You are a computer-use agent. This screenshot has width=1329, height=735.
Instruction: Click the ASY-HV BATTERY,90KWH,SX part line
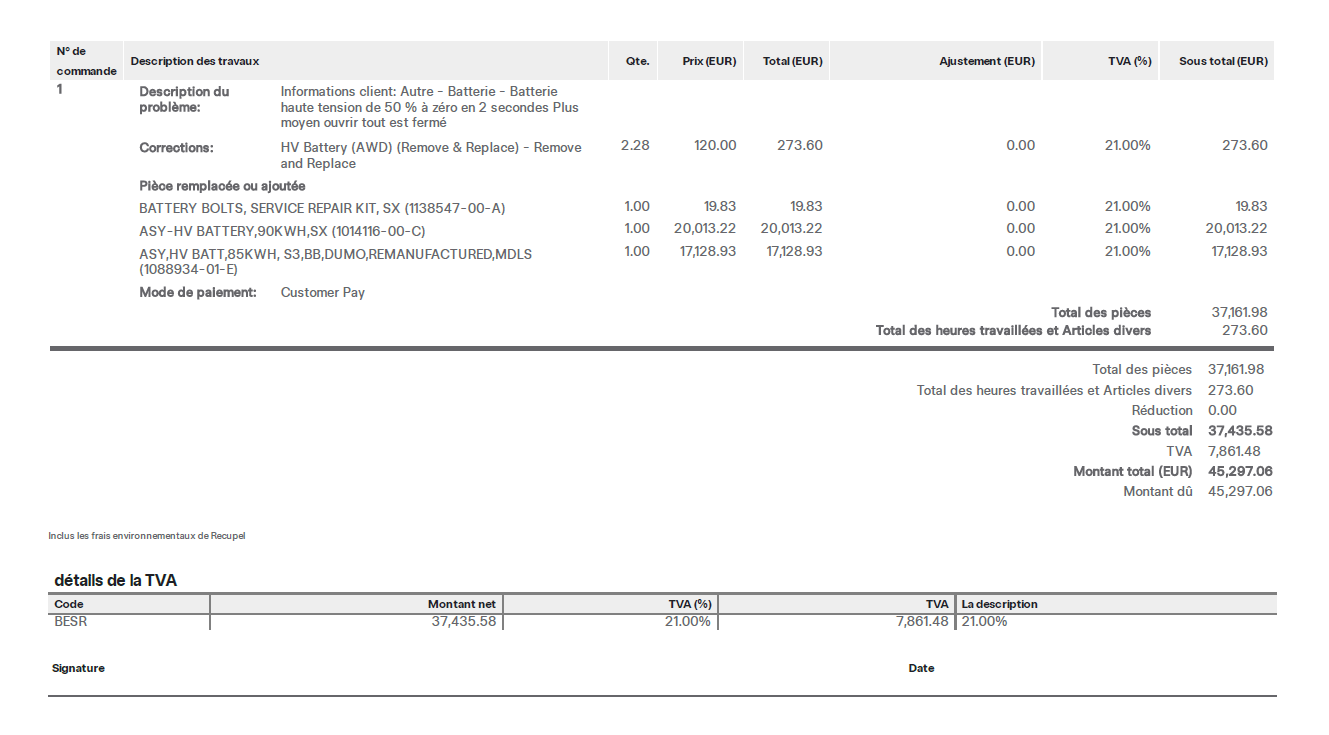click(x=282, y=230)
